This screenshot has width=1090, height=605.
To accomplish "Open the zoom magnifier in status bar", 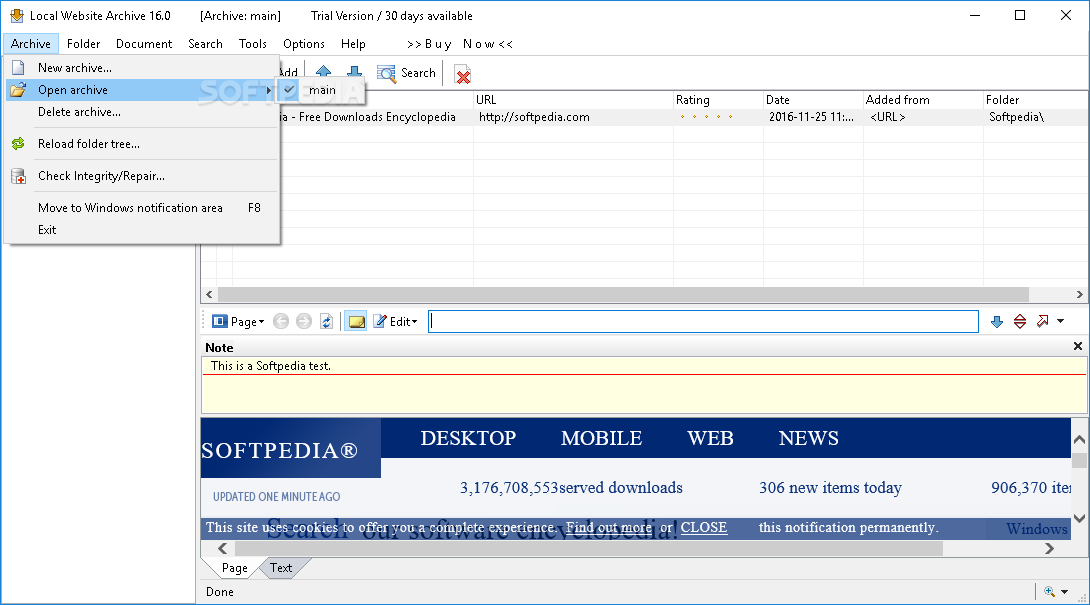I will pos(1049,592).
